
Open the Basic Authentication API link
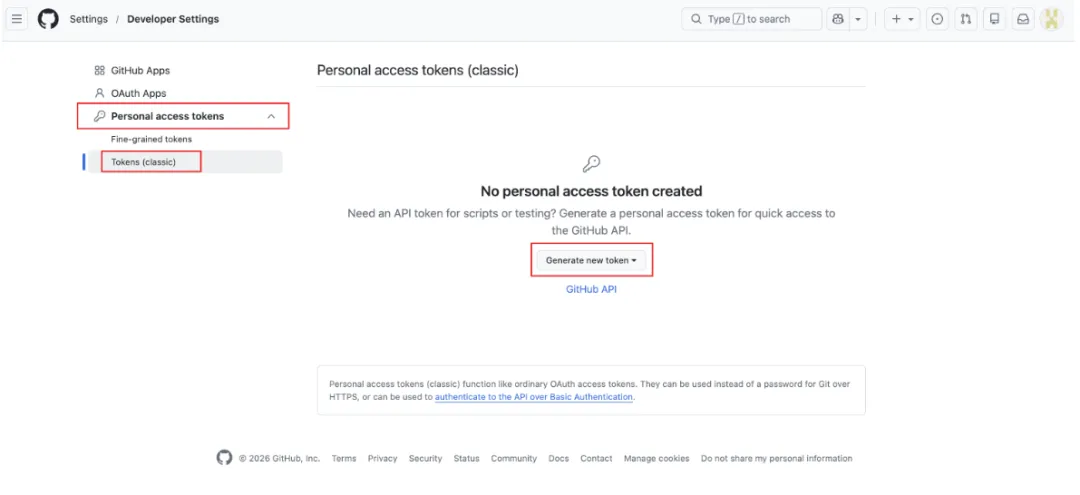(x=534, y=397)
